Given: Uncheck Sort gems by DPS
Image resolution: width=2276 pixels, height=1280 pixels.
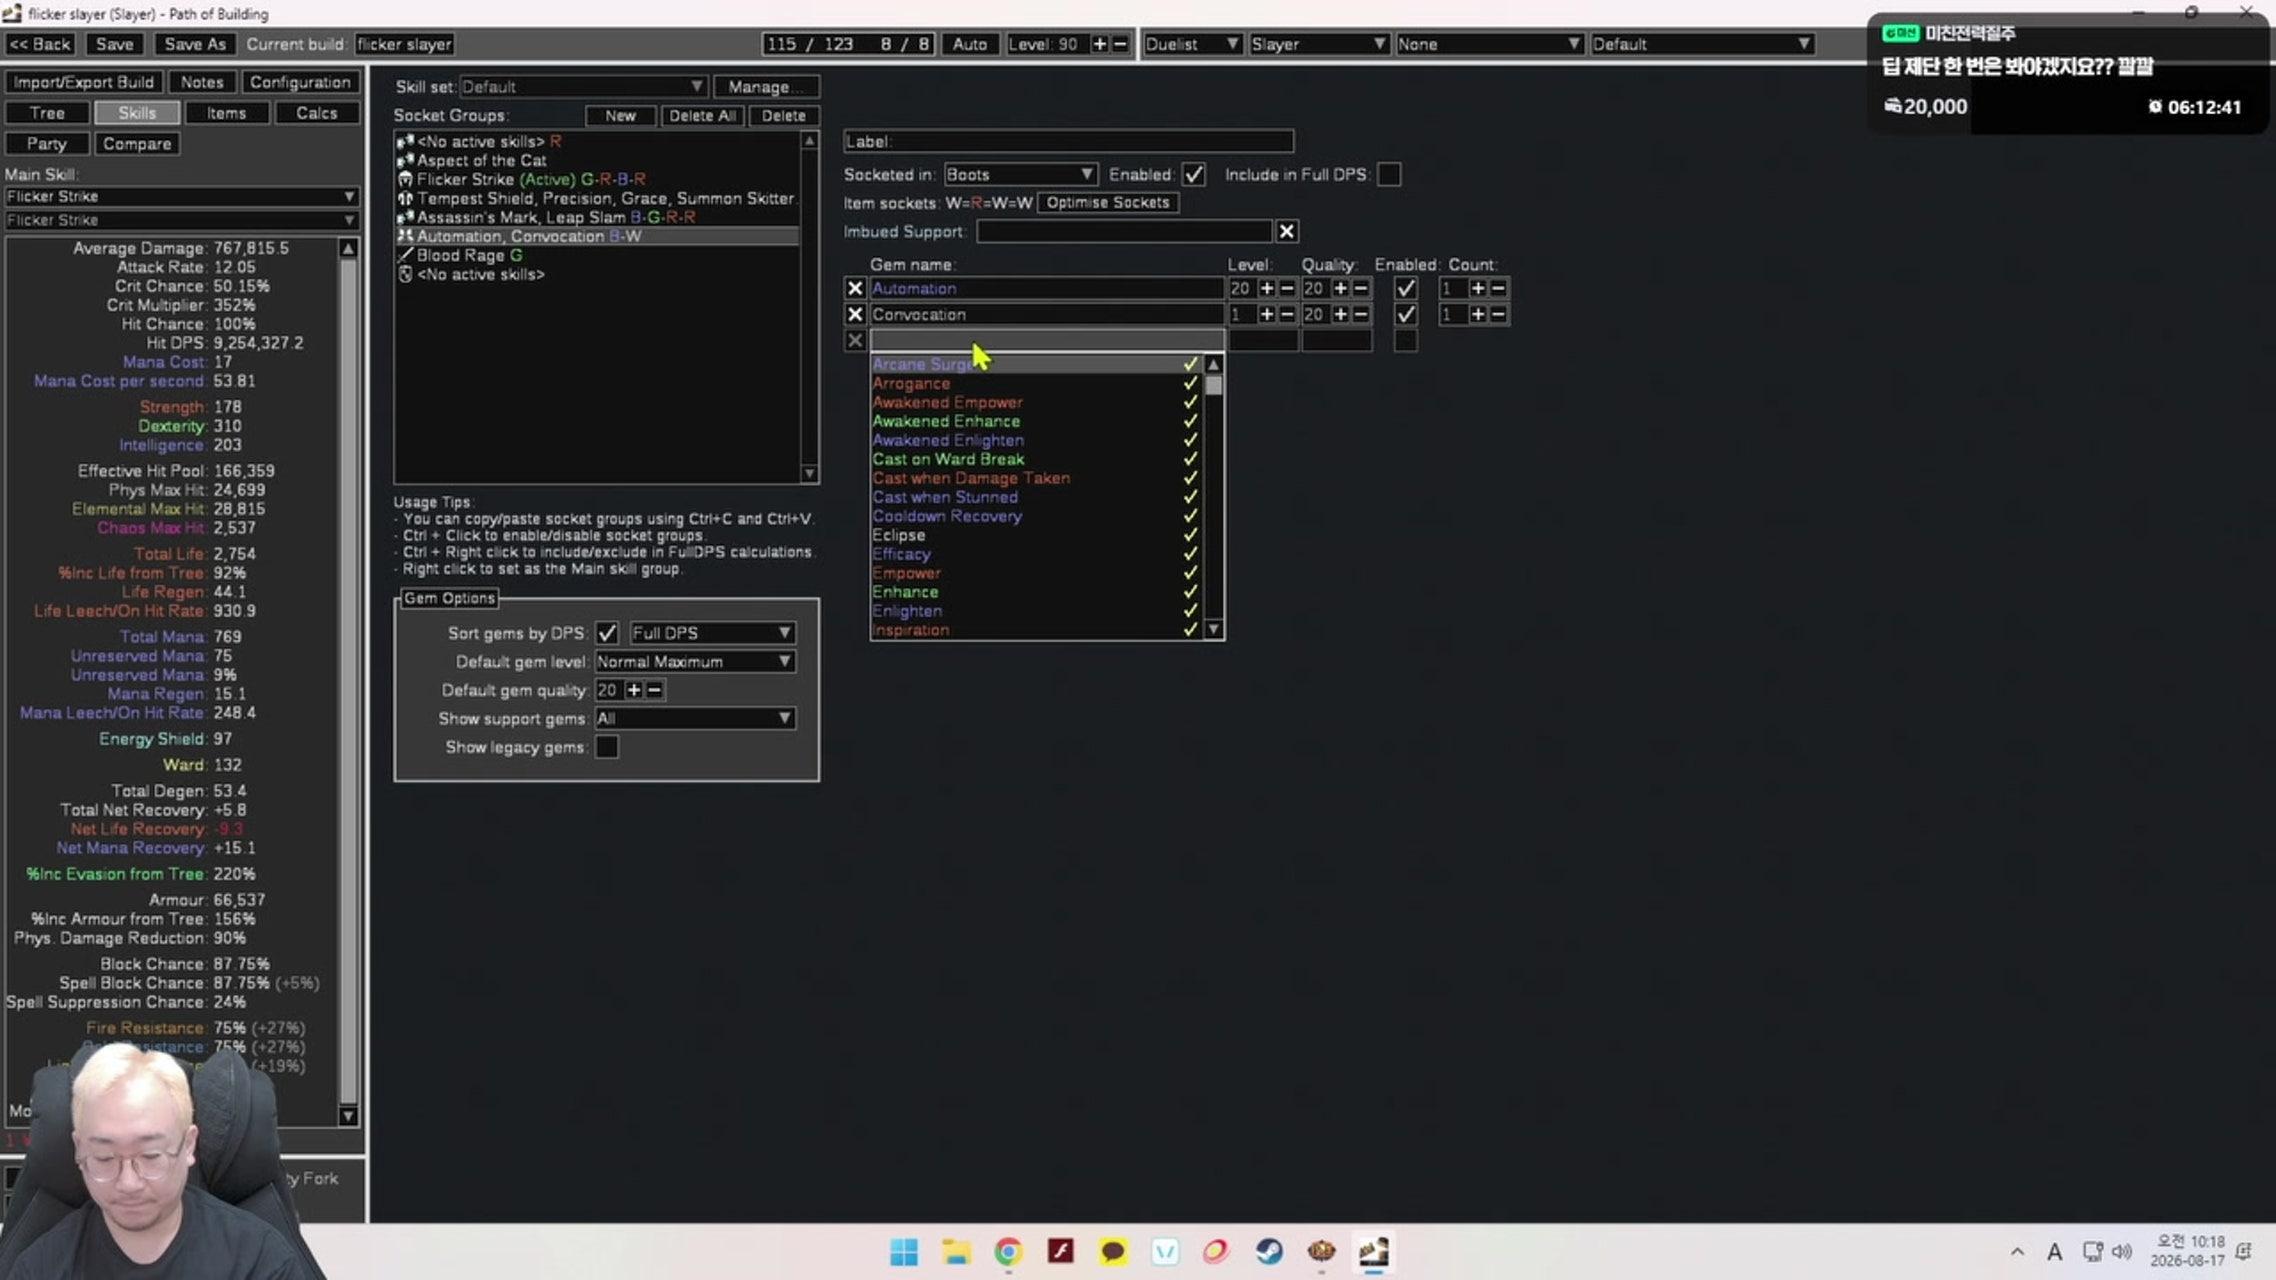Looking at the screenshot, I should [607, 633].
